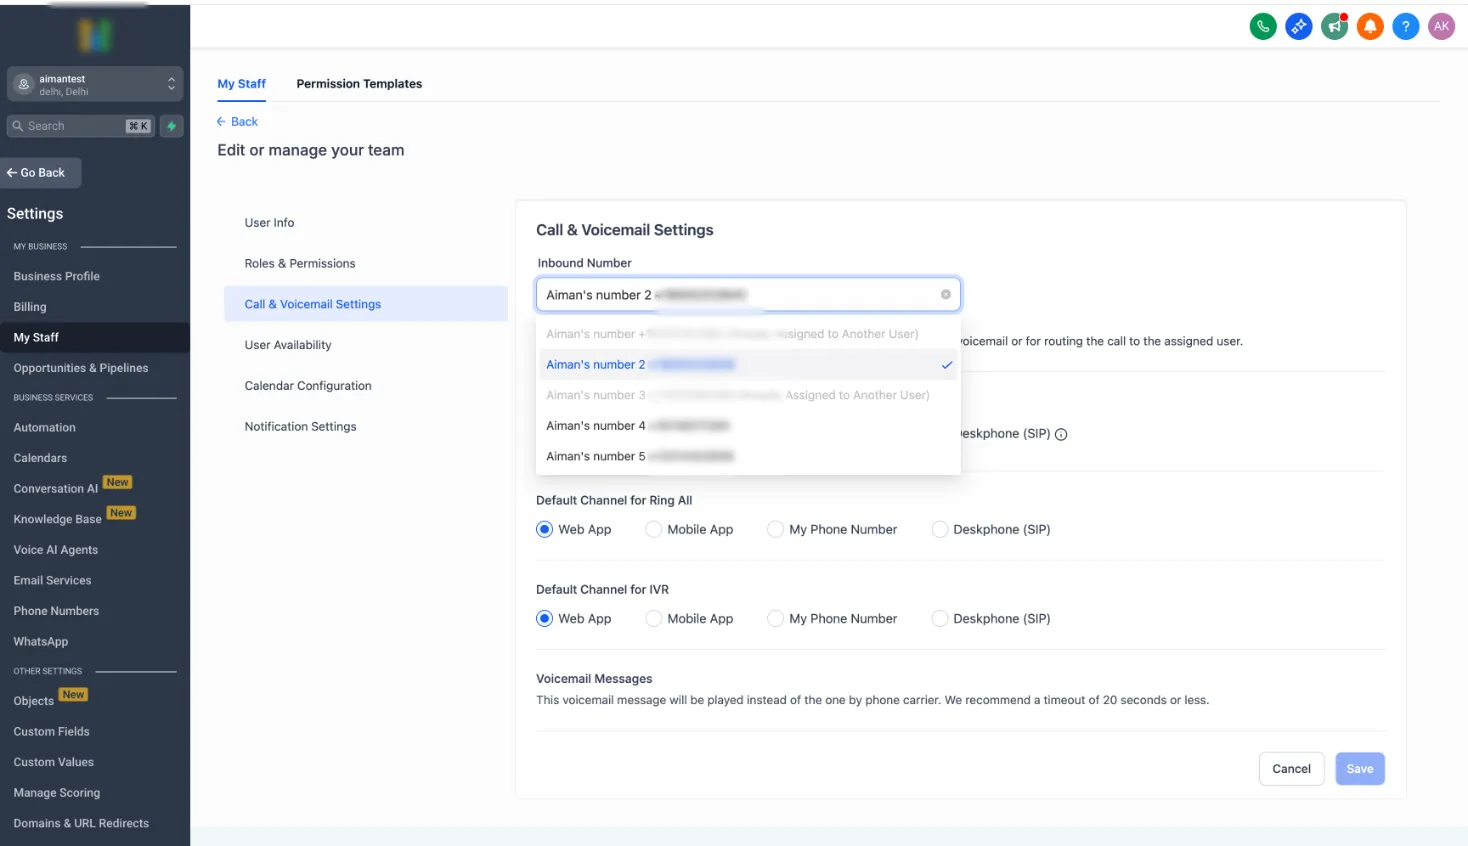Image resolution: width=1468 pixels, height=846 pixels.
Task: Open Call & Voicemail Settings section
Action: point(366,304)
